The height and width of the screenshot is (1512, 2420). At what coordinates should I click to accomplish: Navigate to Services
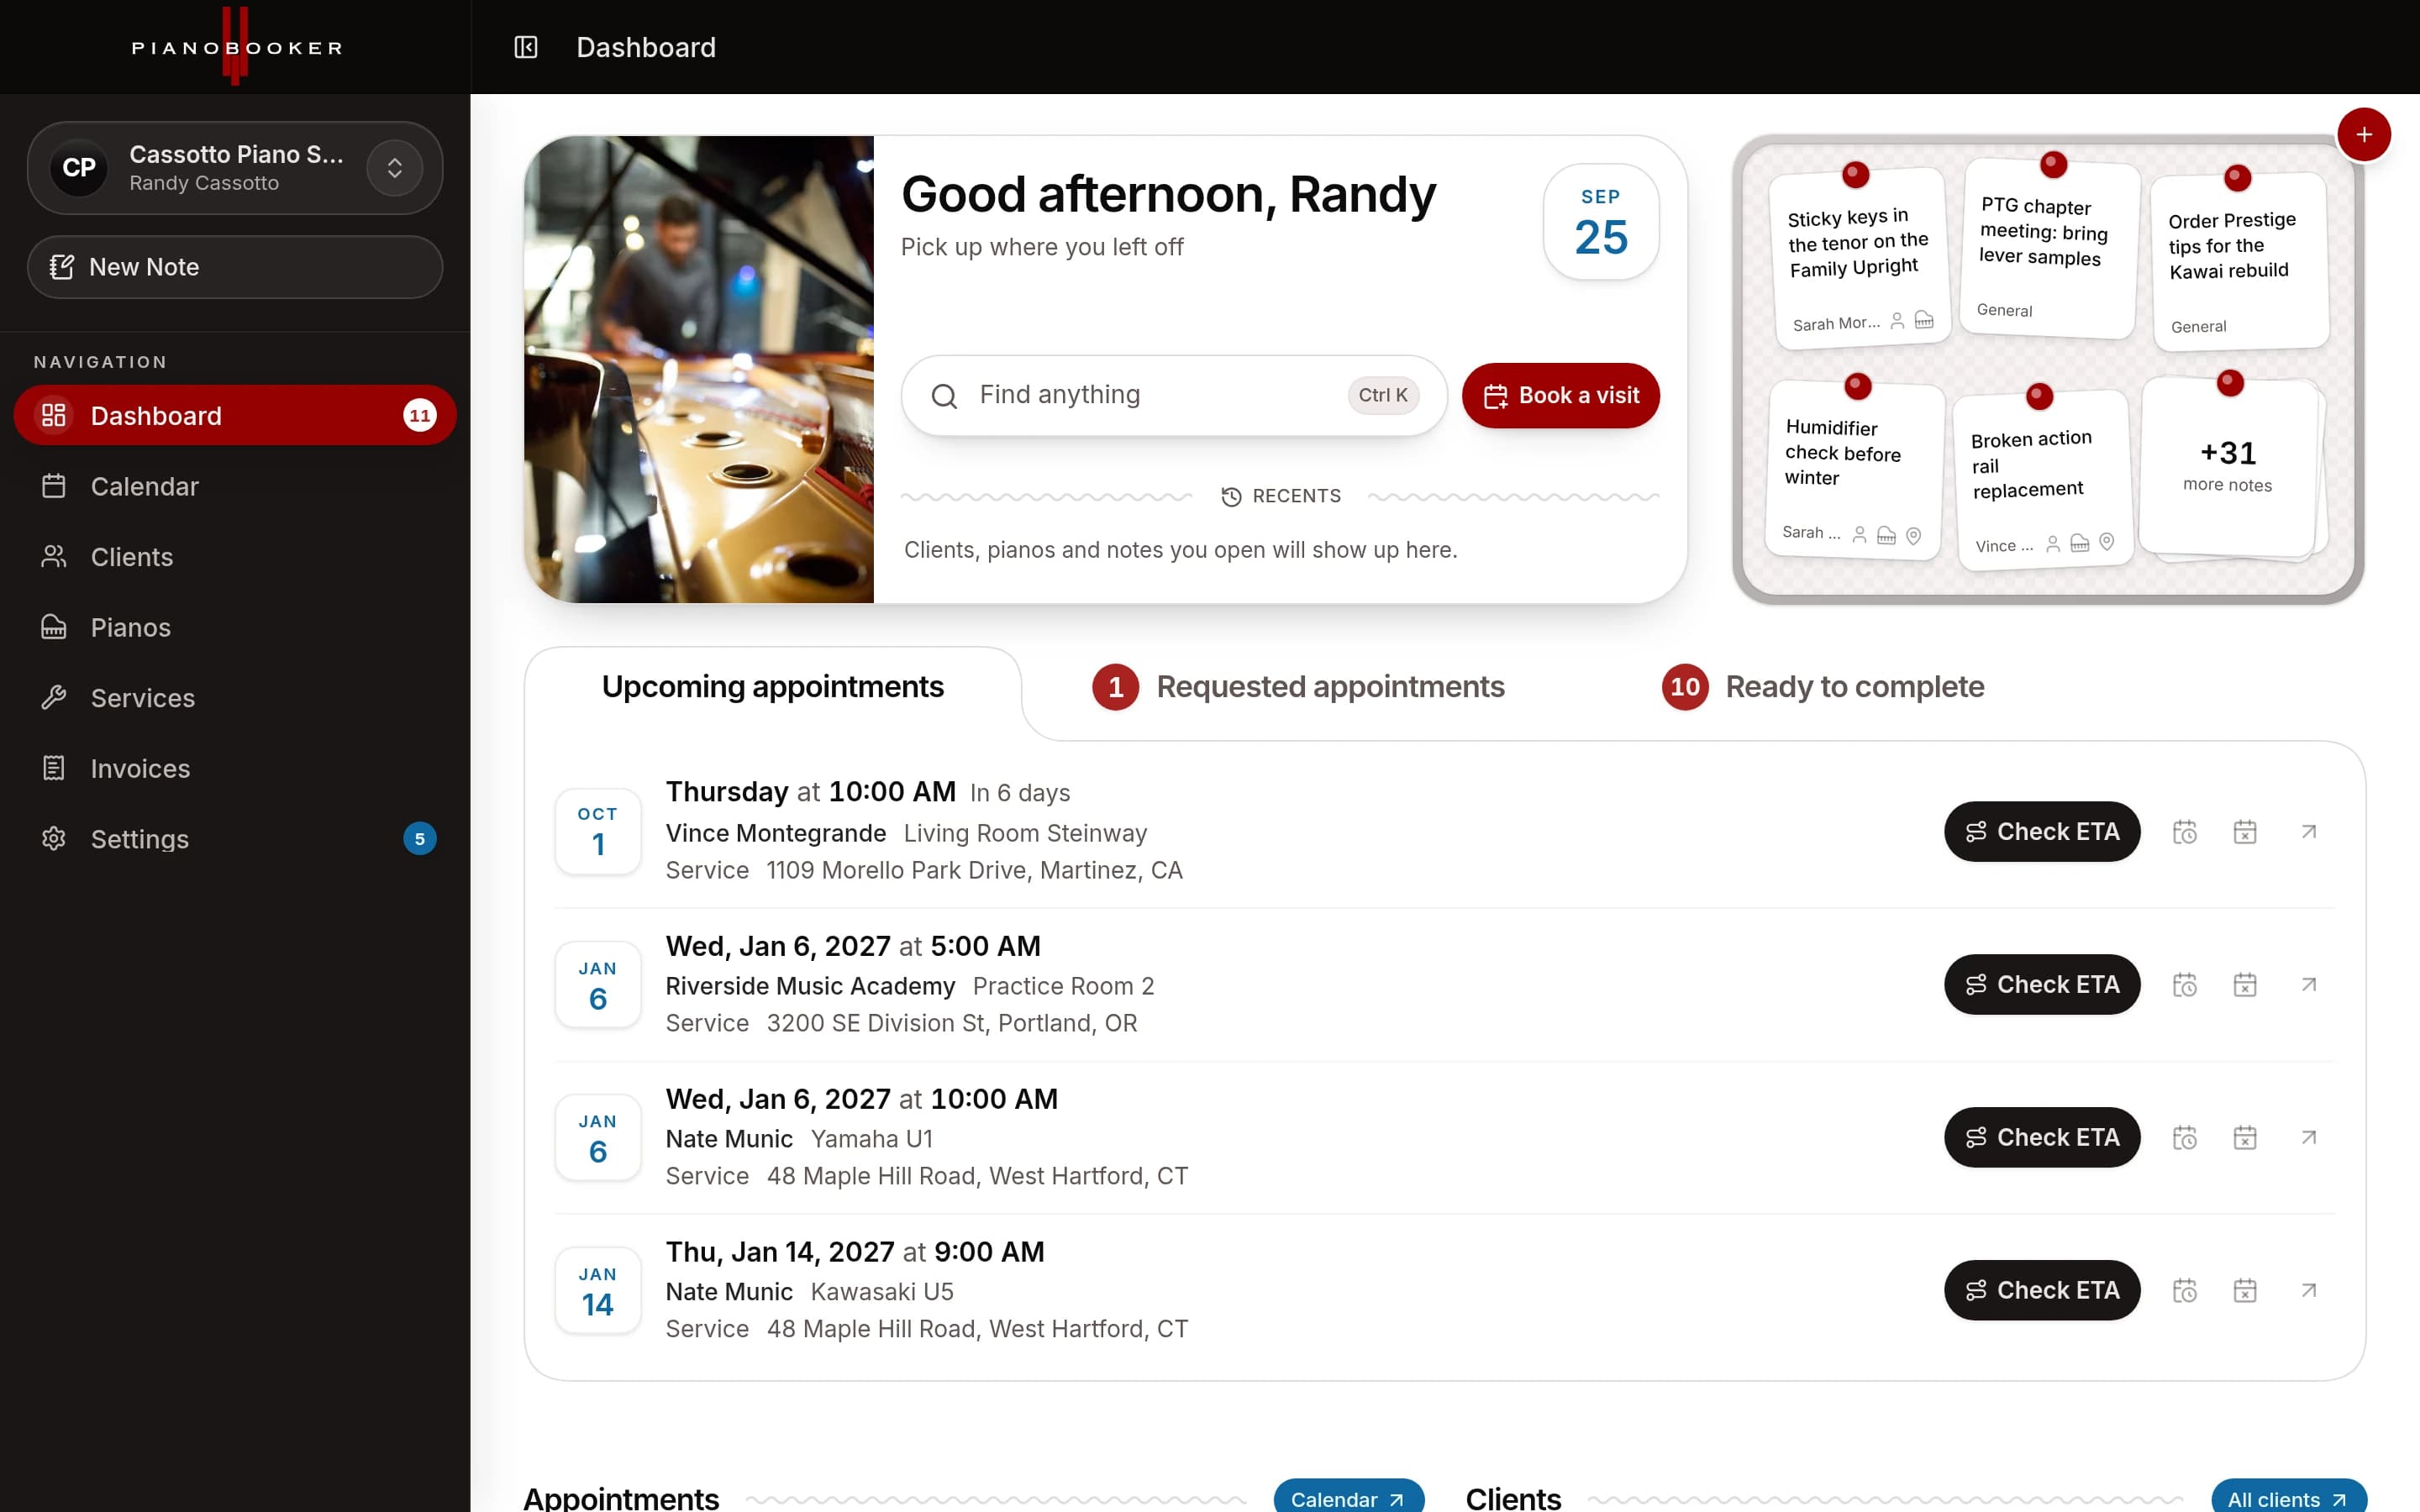235,698
